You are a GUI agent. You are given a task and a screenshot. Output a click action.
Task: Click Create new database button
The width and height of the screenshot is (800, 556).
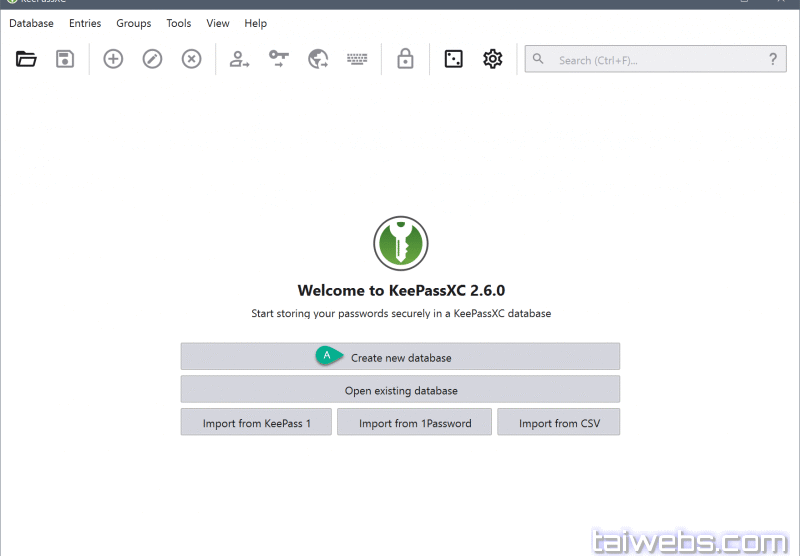pyautogui.click(x=400, y=357)
